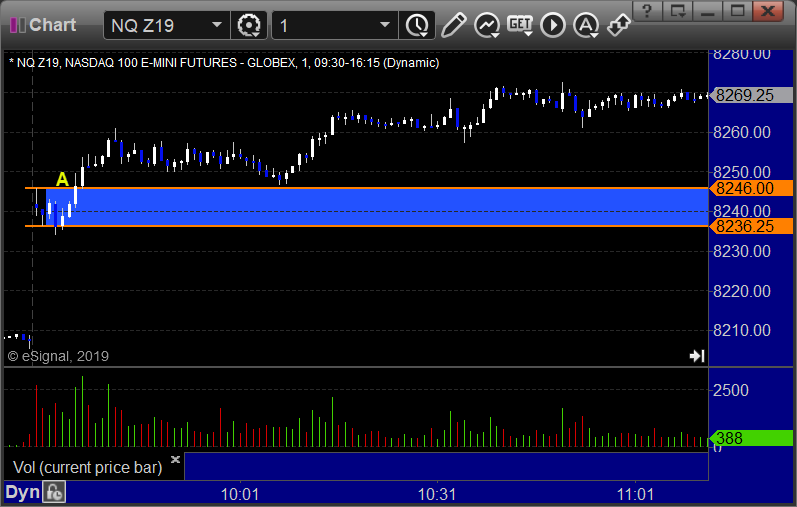Expand the NQ Z19 symbol dropdown
Screen dimensions: 797x507
pos(217,25)
